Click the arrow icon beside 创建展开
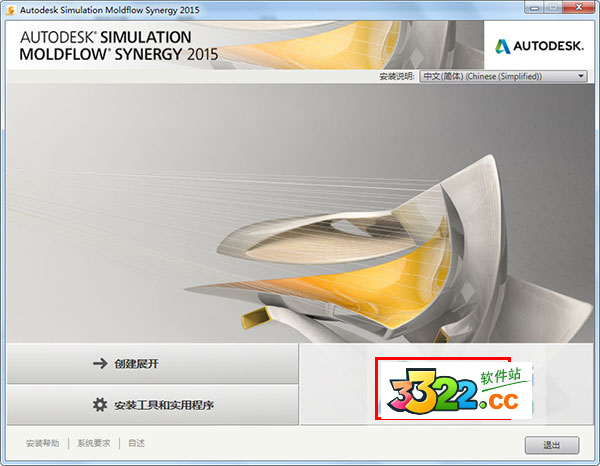Image resolution: width=600 pixels, height=466 pixels. (100, 363)
